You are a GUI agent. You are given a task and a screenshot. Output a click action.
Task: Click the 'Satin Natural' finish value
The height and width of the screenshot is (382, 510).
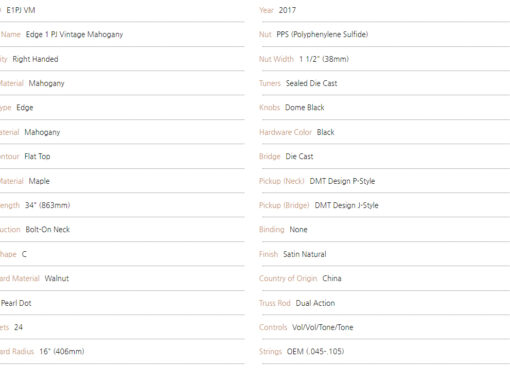coord(305,254)
